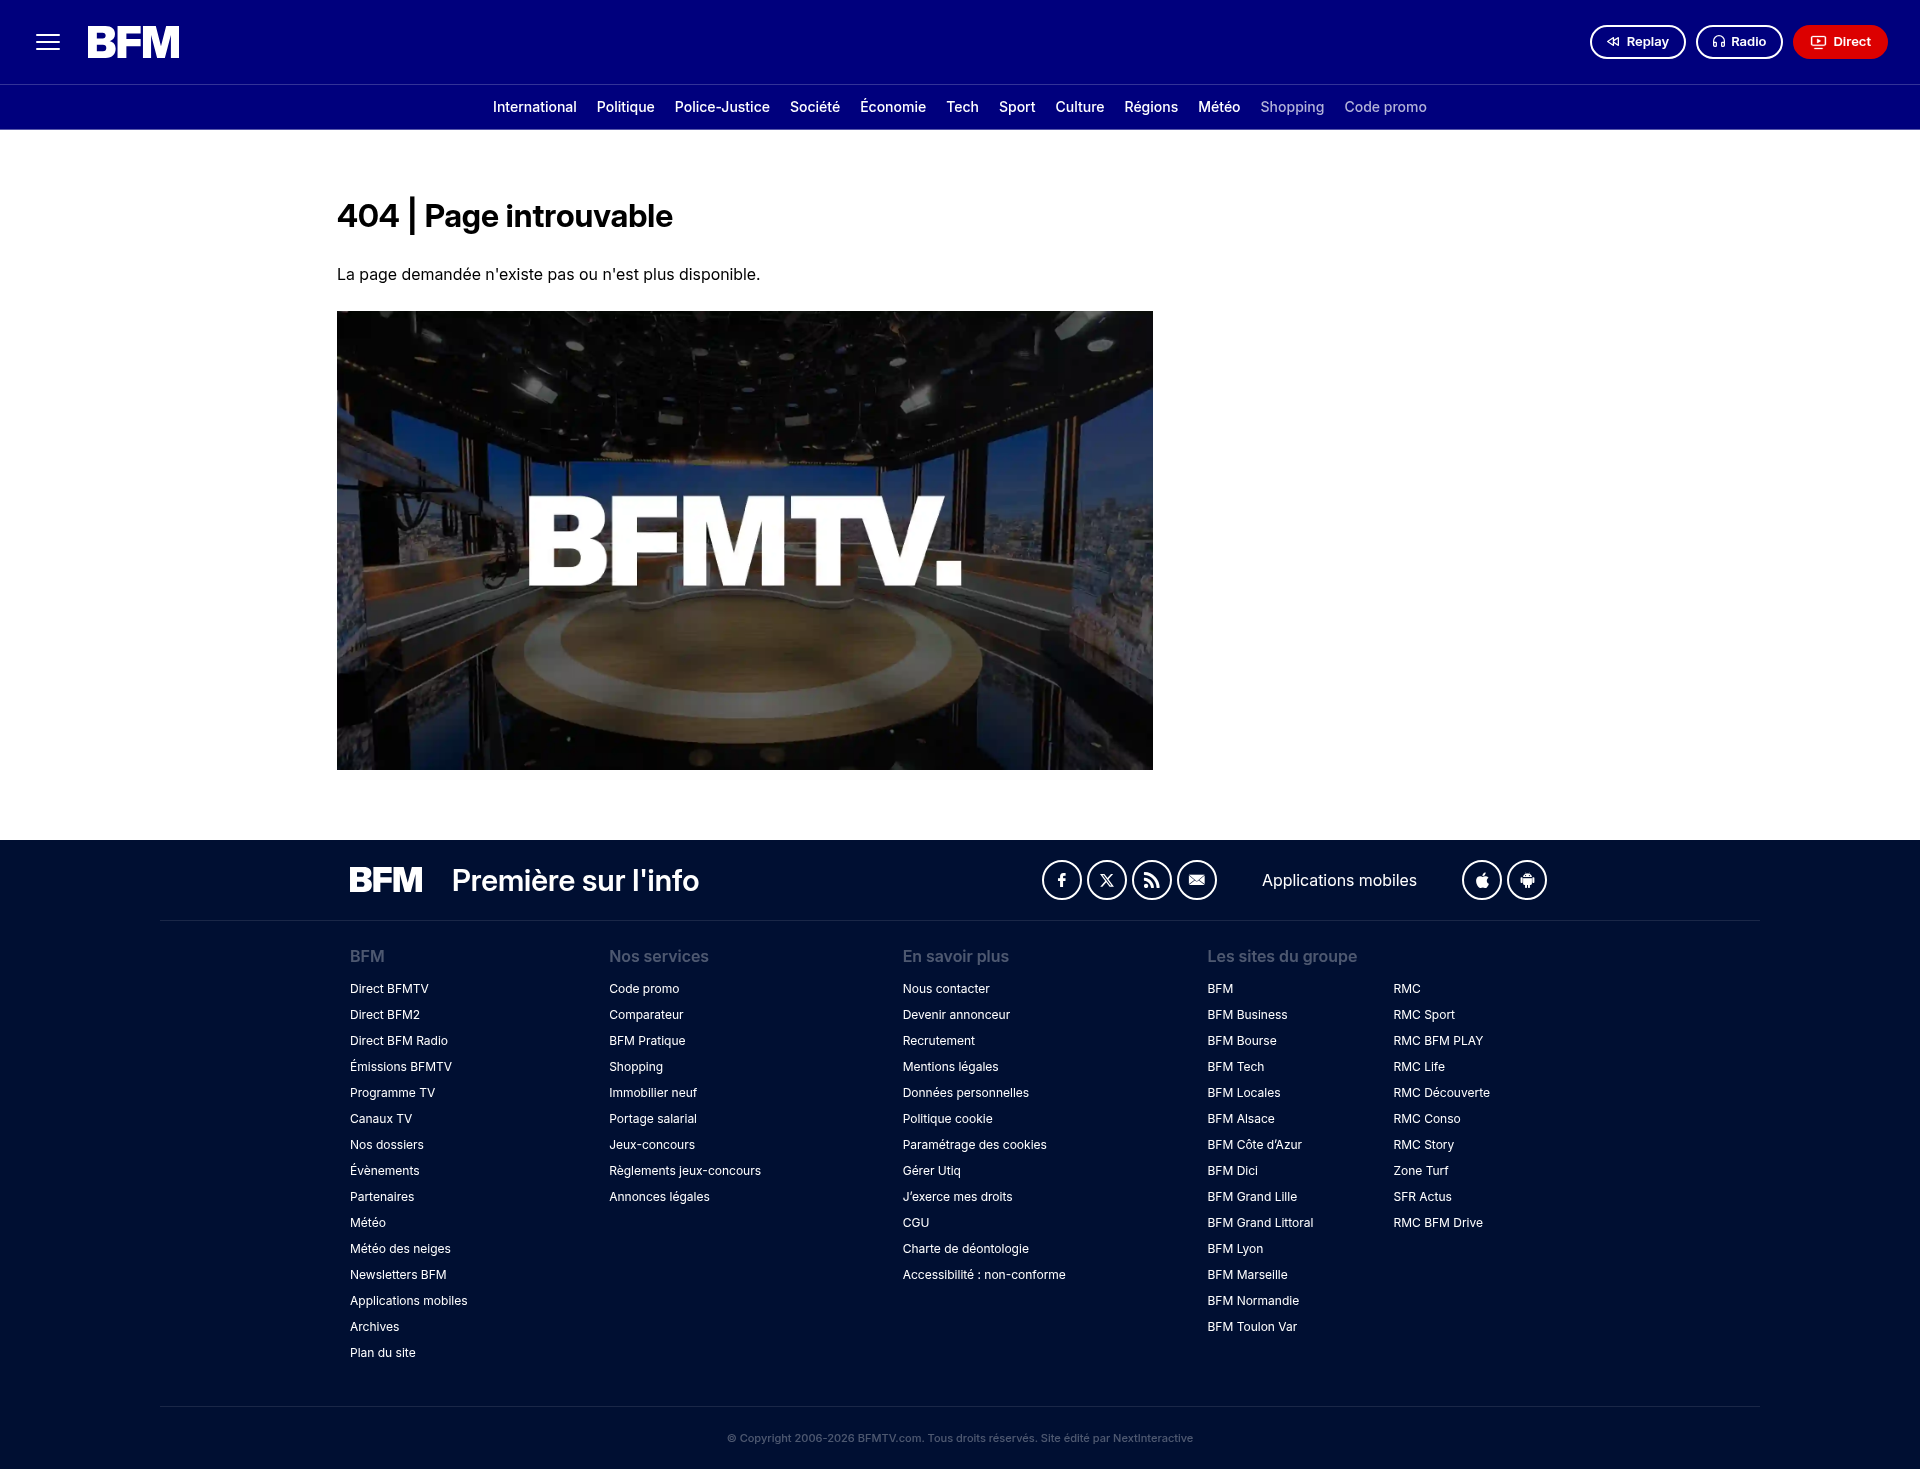Open Devenir annonceur link
The width and height of the screenshot is (1920, 1469).
click(x=956, y=1015)
